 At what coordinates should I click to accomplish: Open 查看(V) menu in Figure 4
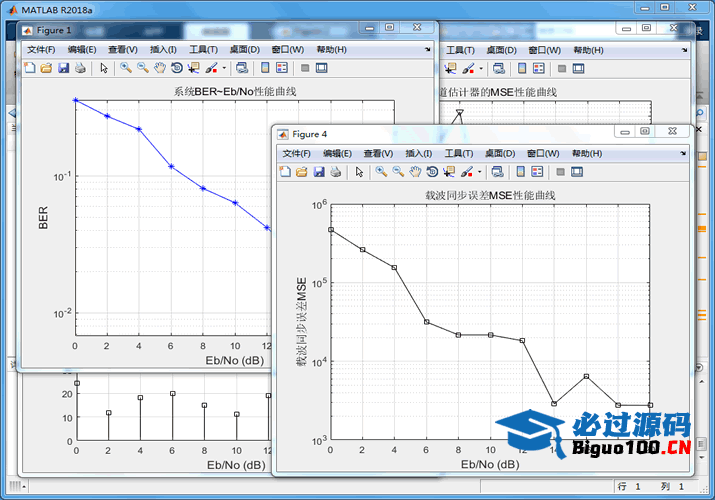(x=378, y=154)
